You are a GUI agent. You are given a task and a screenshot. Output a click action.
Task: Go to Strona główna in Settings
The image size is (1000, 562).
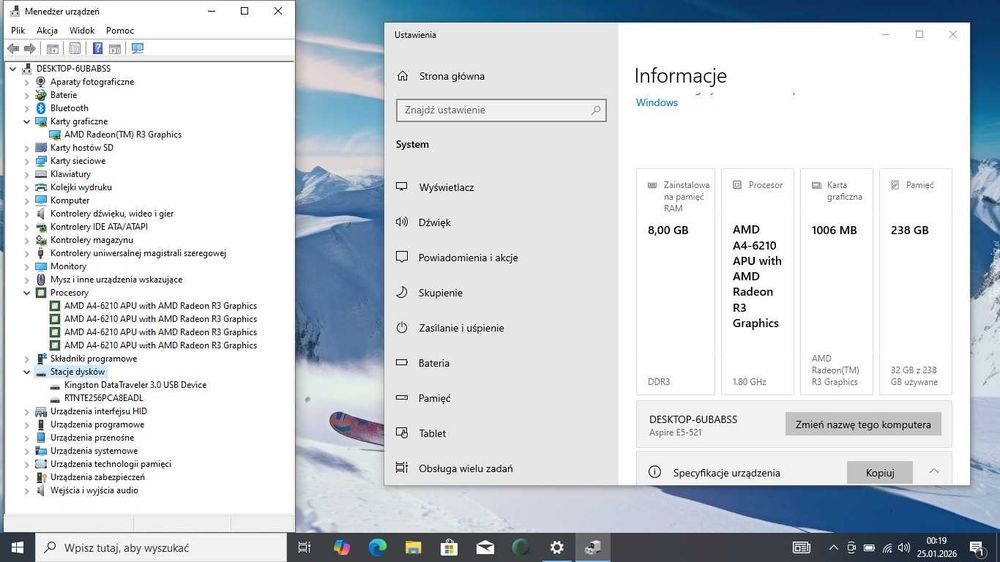coord(452,76)
